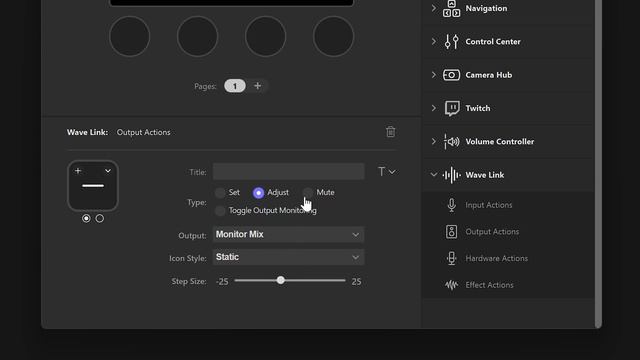640x360 pixels.
Task: Click the Camera Hub icon
Action: pyautogui.click(x=451, y=75)
